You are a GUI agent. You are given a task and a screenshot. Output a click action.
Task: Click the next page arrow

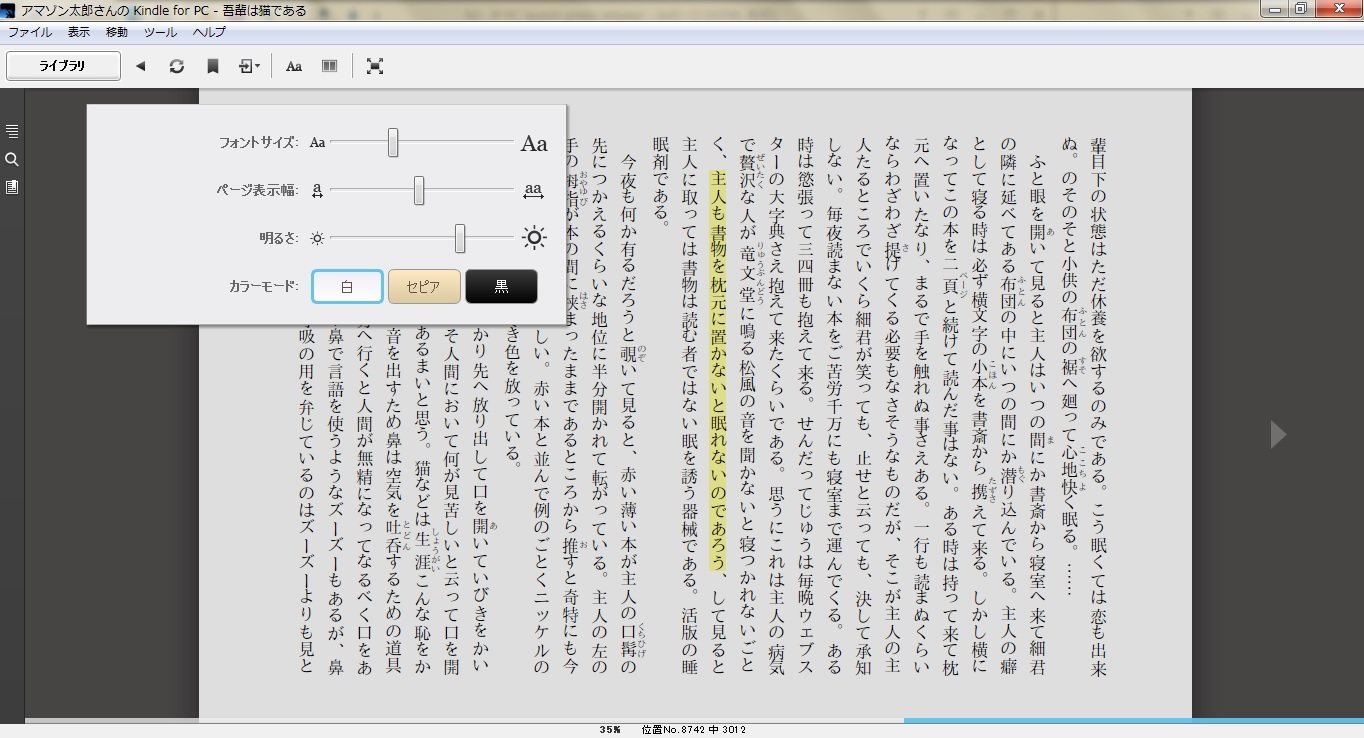click(x=1277, y=434)
